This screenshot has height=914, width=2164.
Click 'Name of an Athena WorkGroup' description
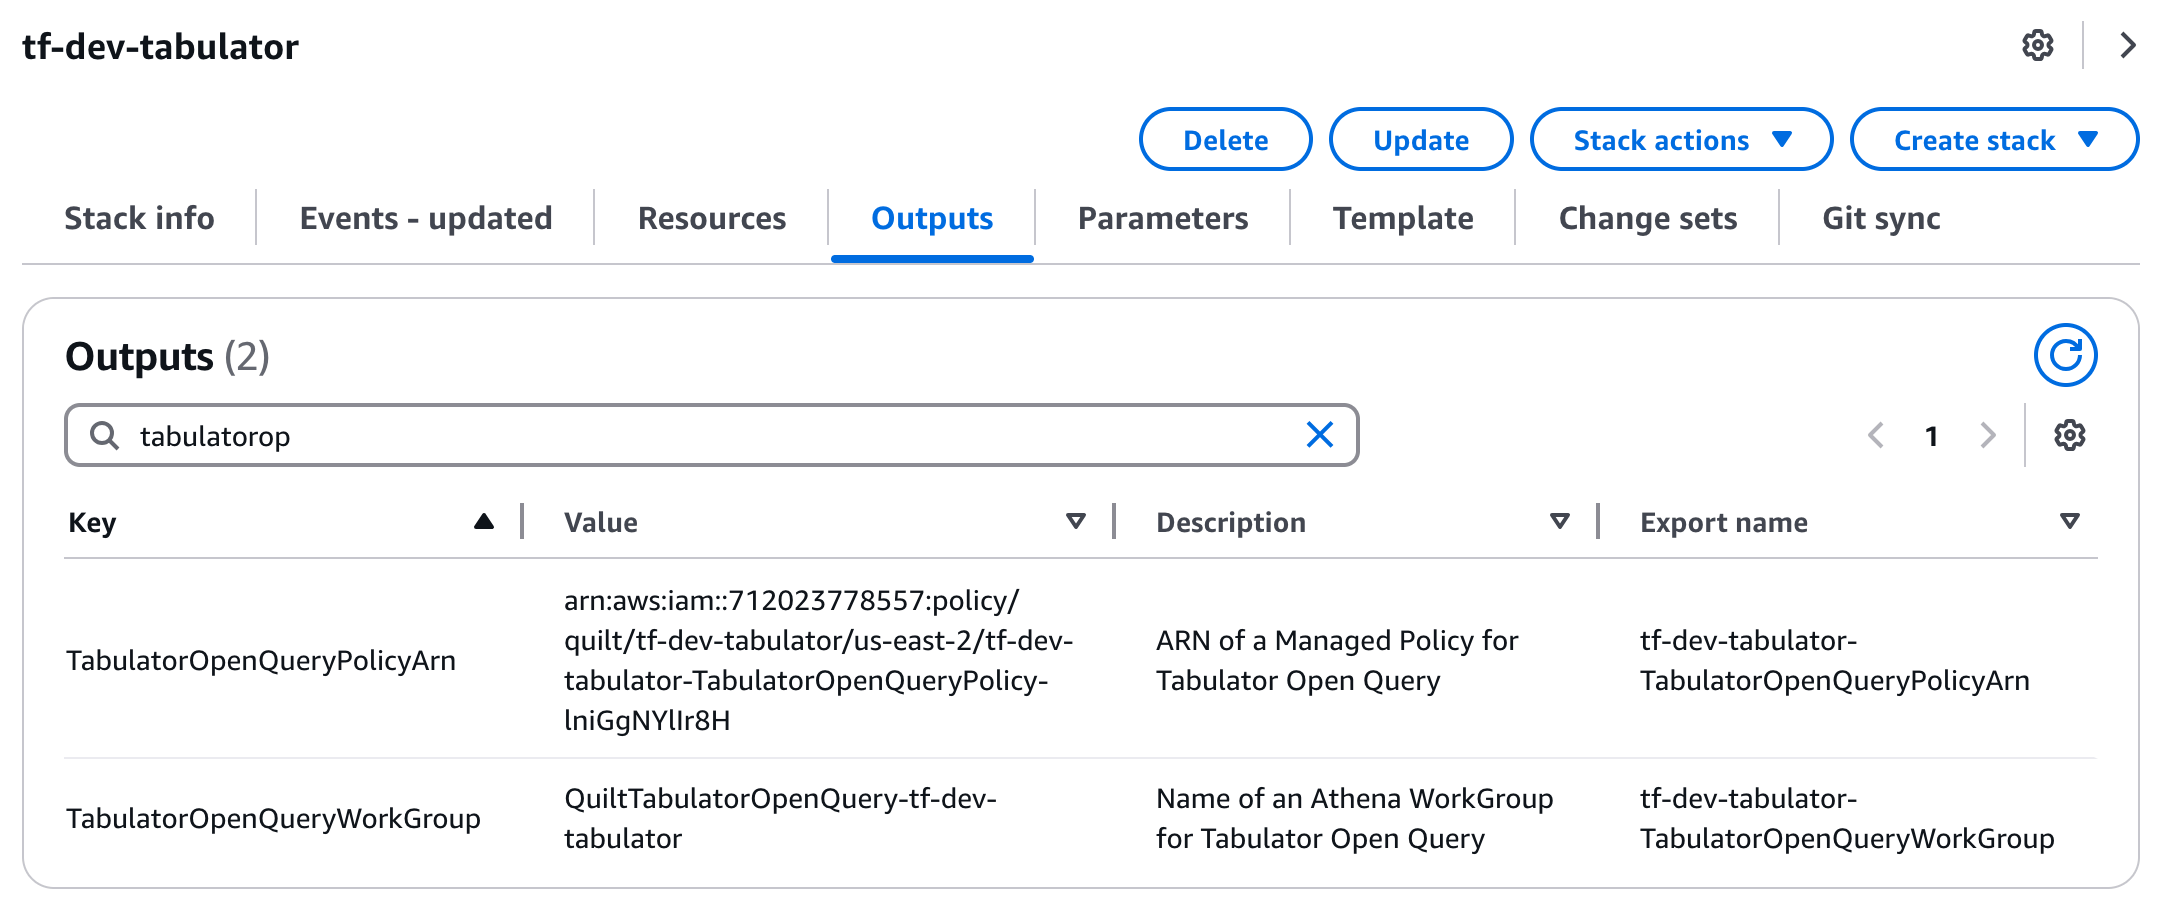(x=1355, y=818)
